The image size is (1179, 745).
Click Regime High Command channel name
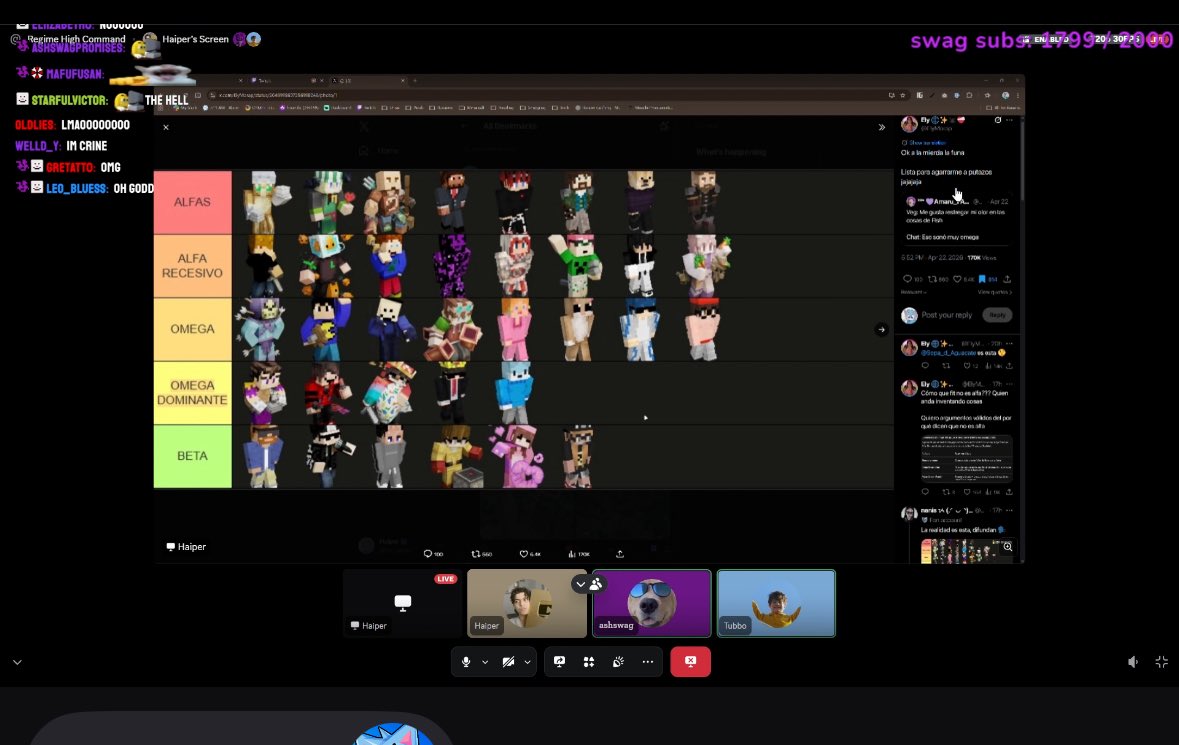click(77, 39)
